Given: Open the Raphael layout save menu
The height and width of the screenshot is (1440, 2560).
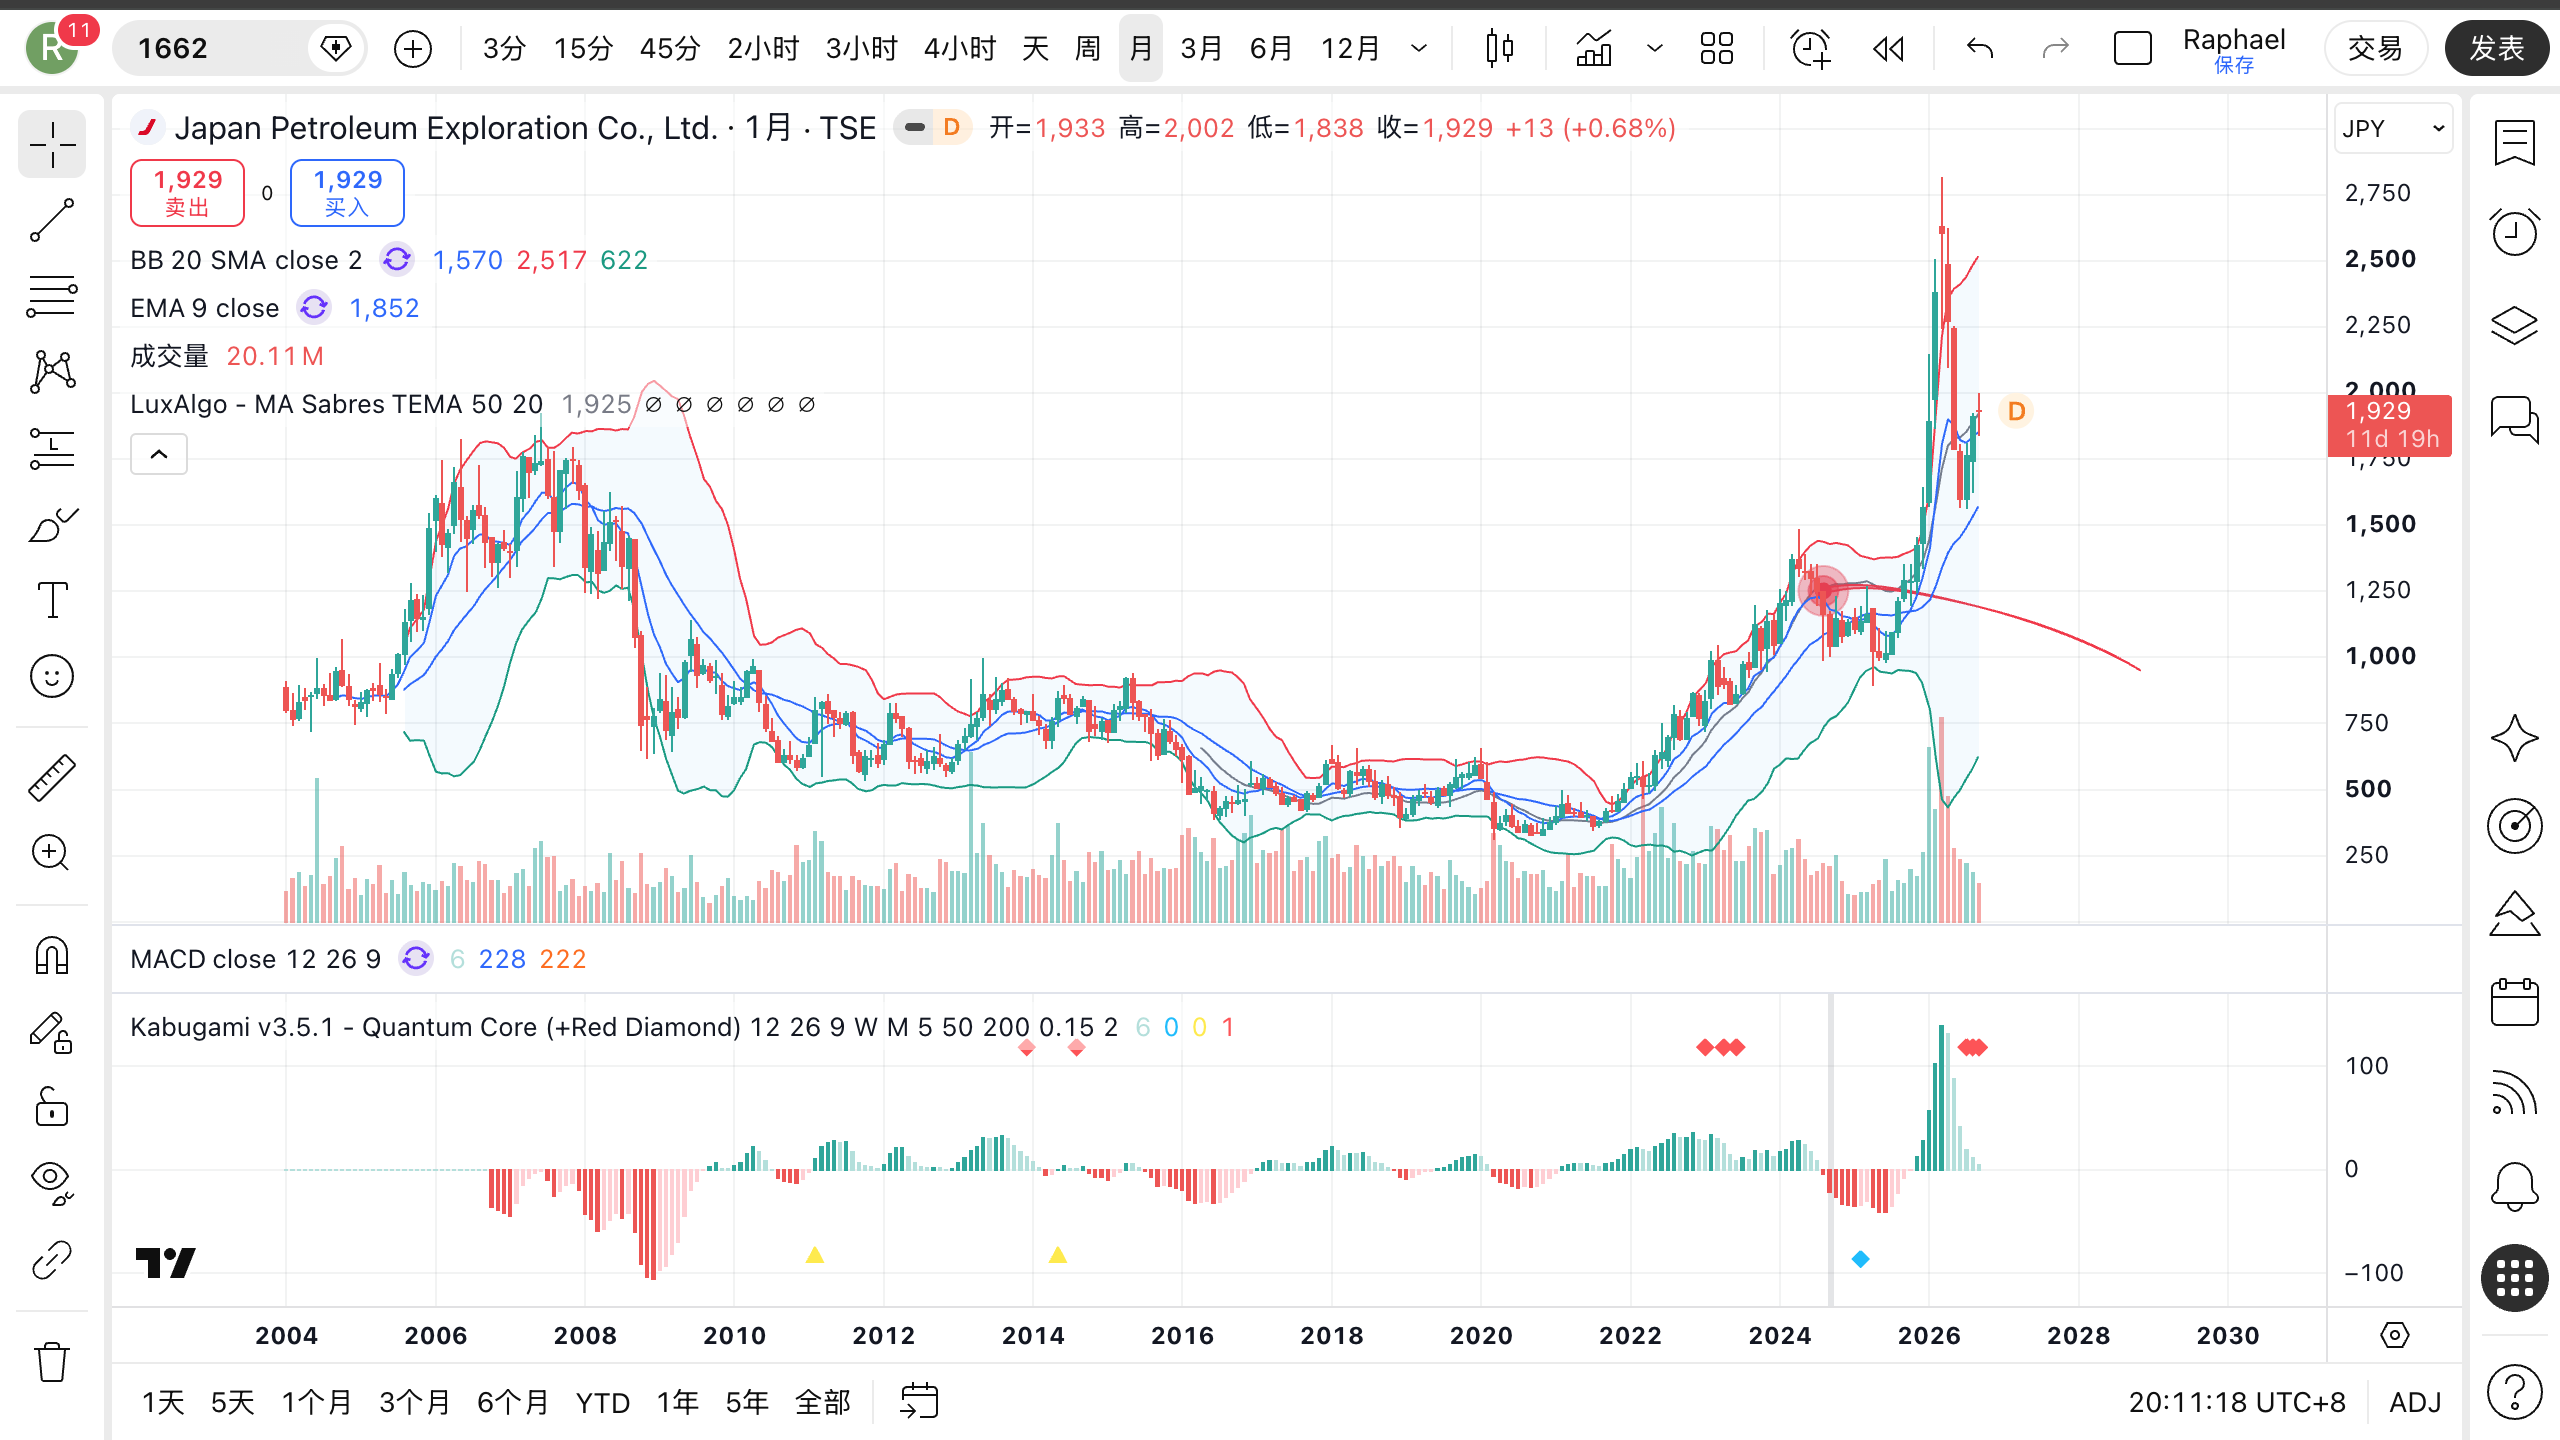Looking at the screenshot, I should 2234,49.
